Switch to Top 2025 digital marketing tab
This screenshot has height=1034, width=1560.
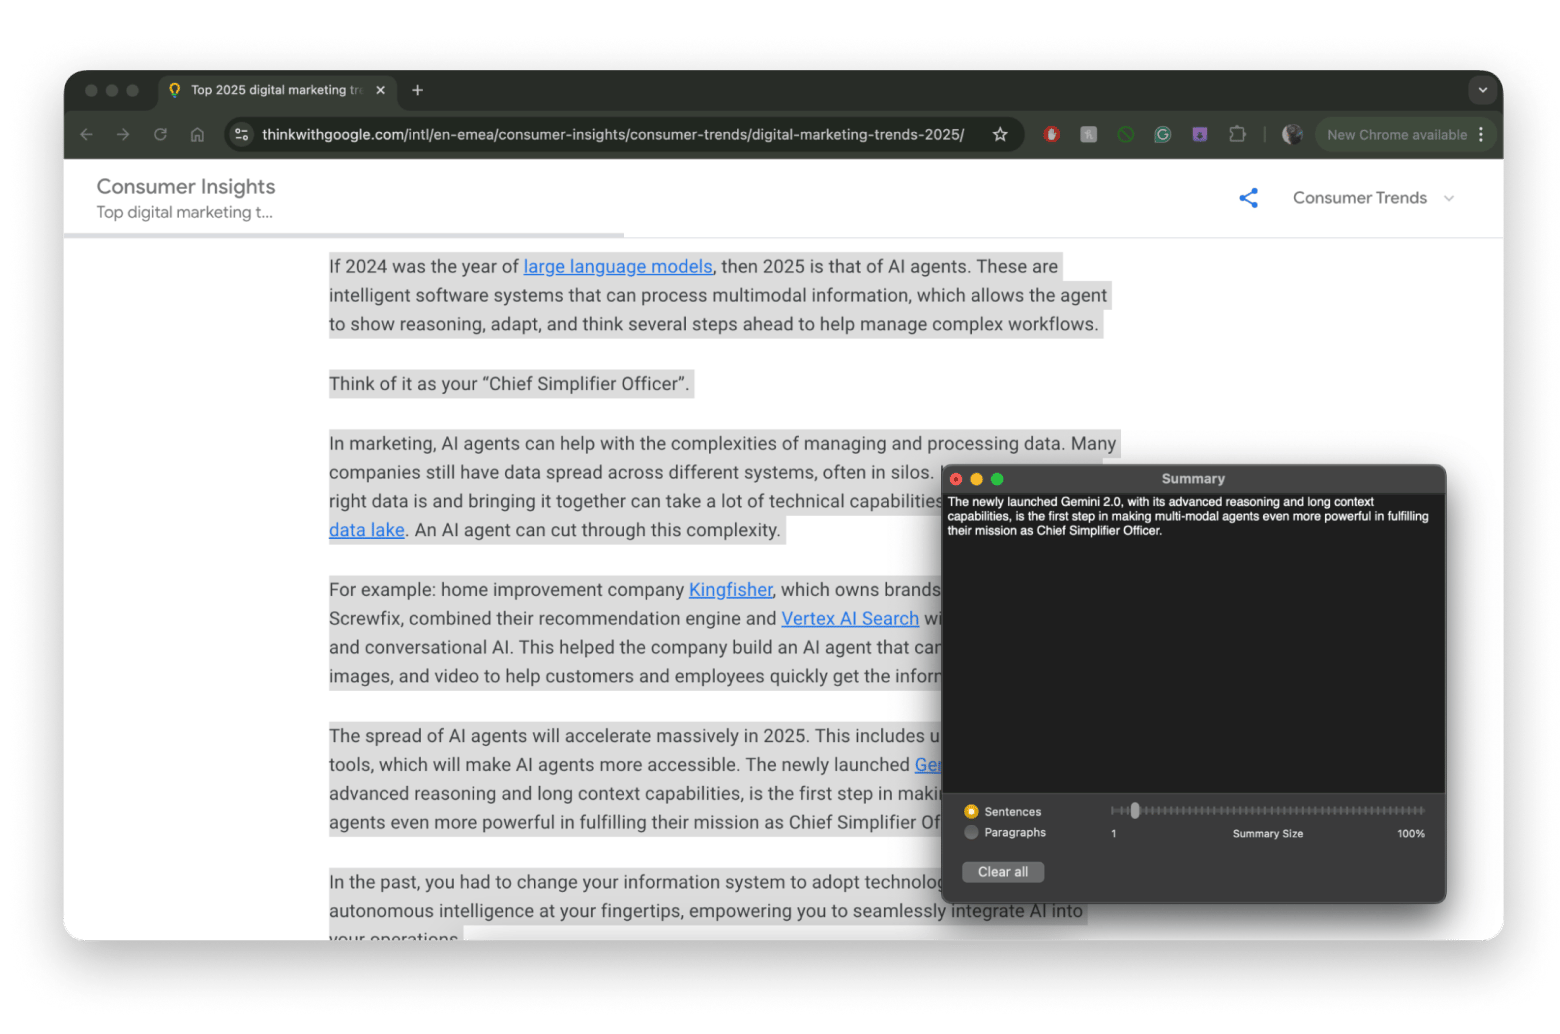(x=277, y=90)
